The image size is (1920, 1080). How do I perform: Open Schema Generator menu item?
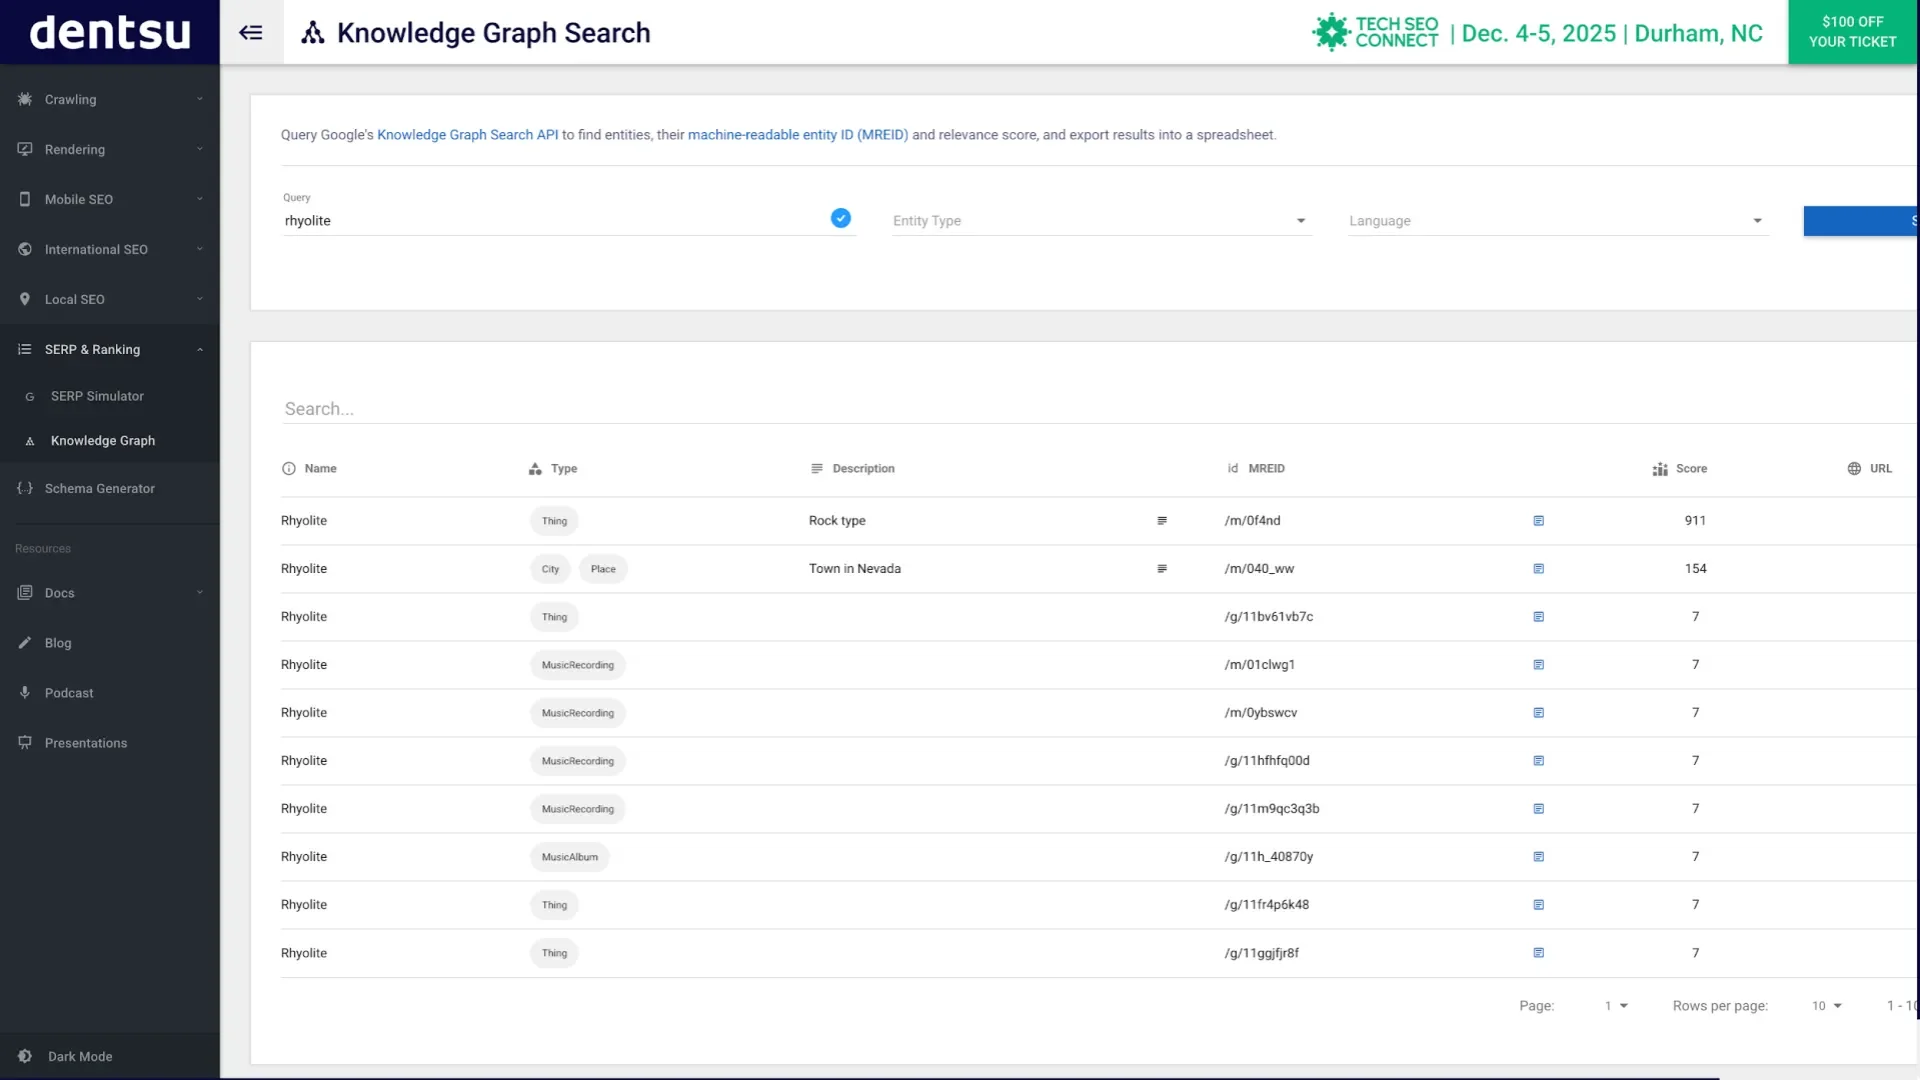(99, 489)
